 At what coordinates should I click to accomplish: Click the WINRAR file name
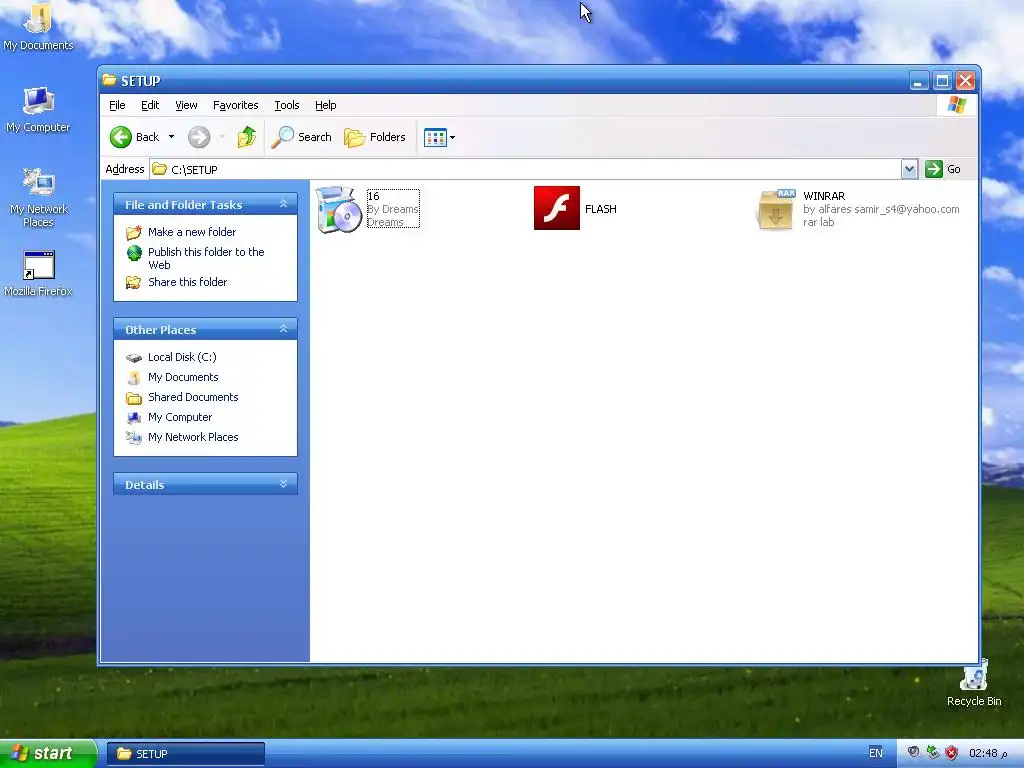(x=824, y=196)
